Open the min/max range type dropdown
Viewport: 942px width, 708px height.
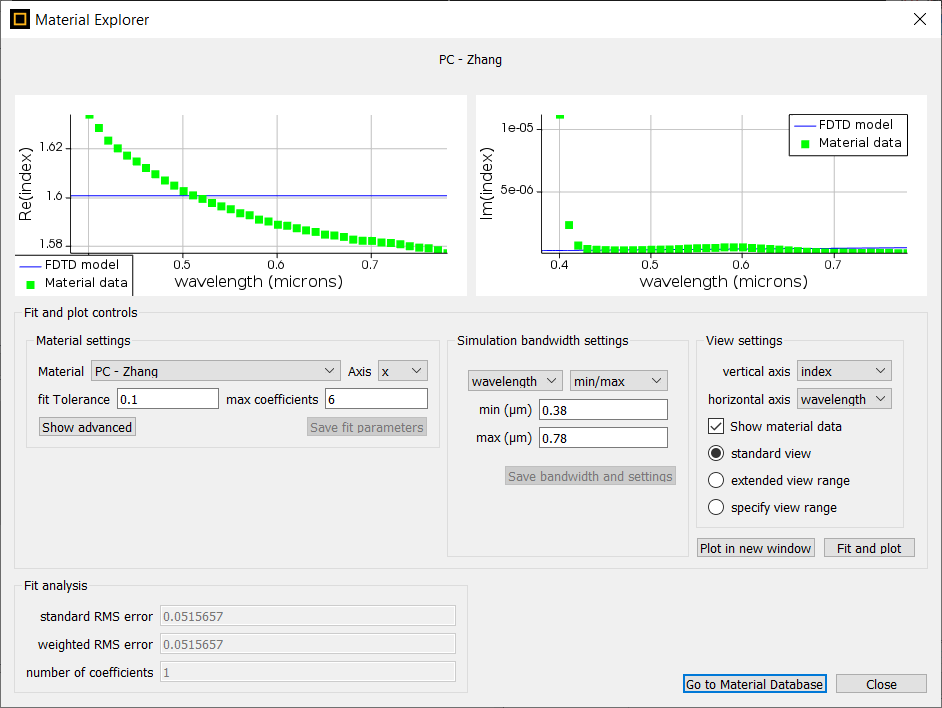tap(619, 380)
